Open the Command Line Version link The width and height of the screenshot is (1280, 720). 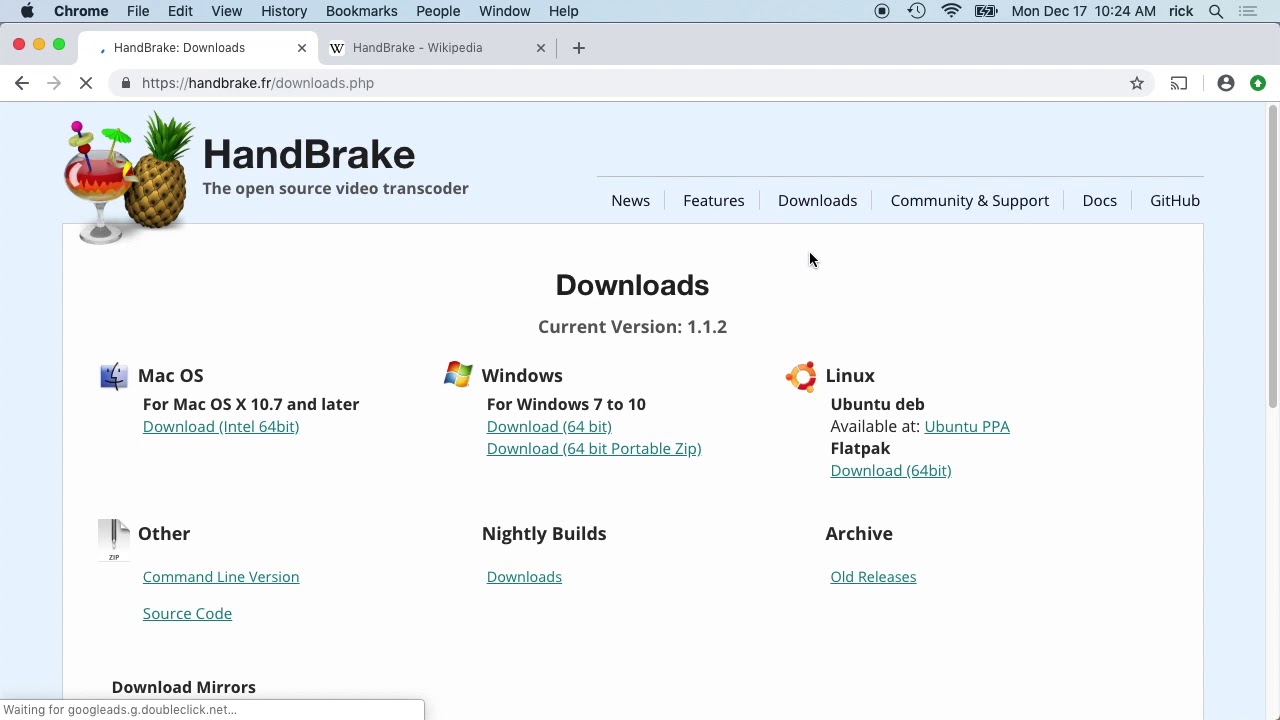(x=221, y=577)
